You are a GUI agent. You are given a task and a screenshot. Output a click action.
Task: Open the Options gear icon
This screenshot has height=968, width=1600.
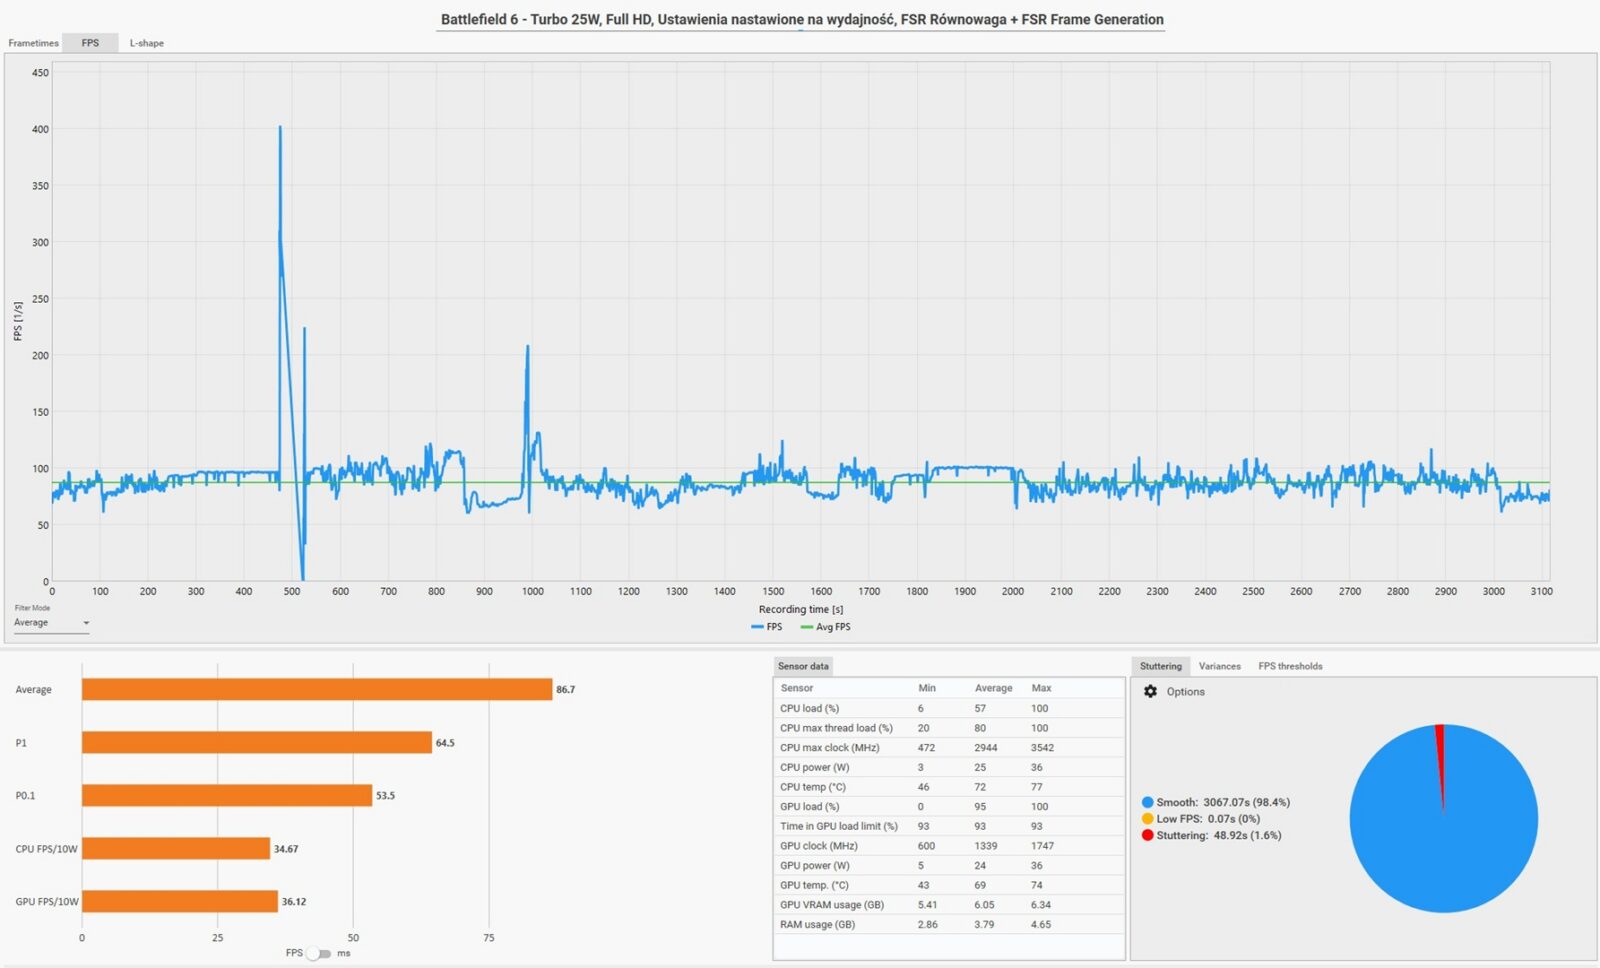point(1150,692)
